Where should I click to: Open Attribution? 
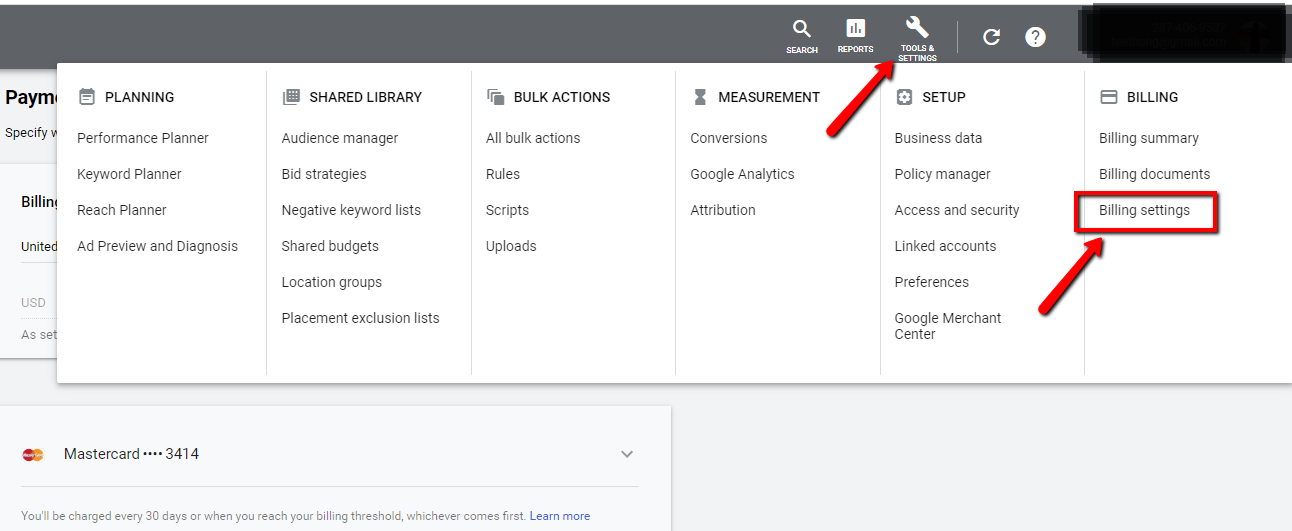[x=723, y=210]
